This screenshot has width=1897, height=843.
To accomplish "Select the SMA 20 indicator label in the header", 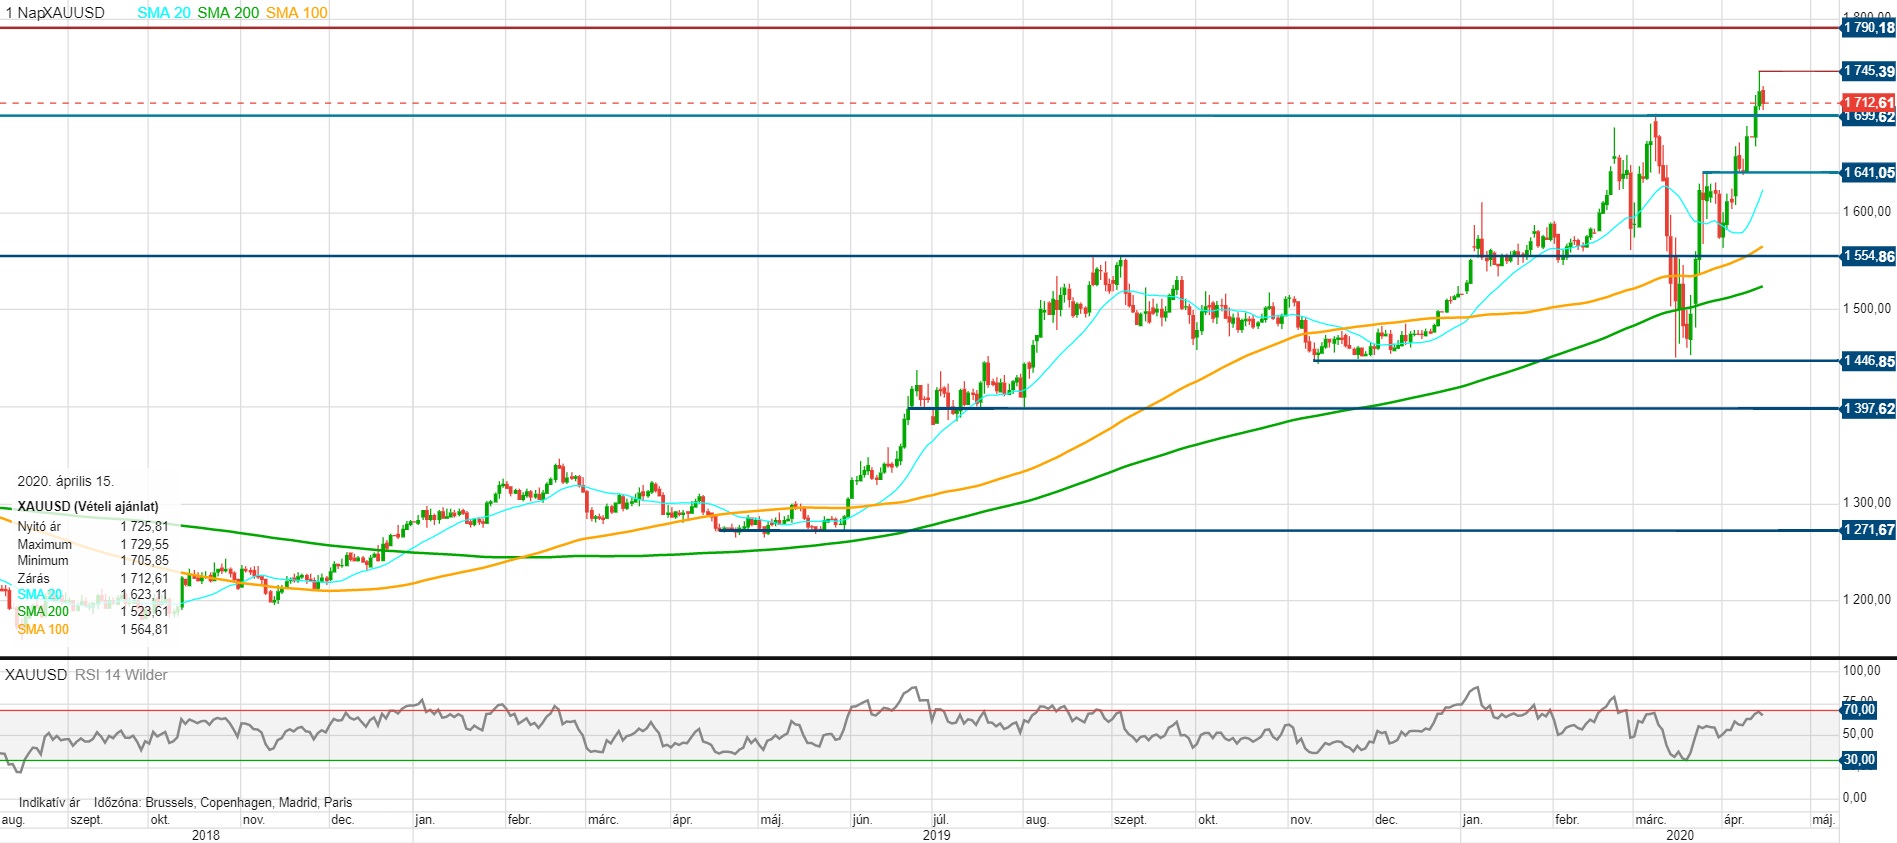I will [x=164, y=13].
